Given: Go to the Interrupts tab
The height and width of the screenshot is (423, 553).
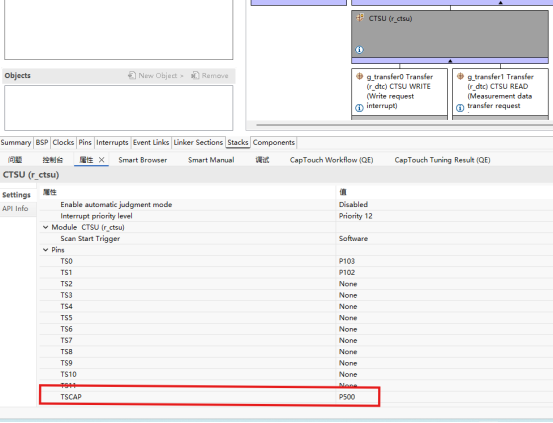Looking at the screenshot, I should click(112, 143).
